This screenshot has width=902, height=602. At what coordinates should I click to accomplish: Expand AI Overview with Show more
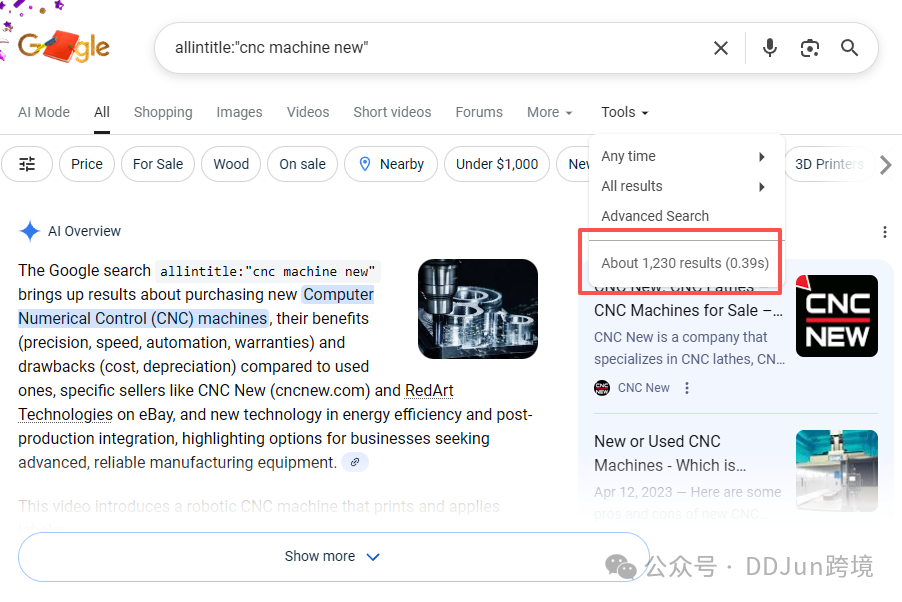point(334,557)
